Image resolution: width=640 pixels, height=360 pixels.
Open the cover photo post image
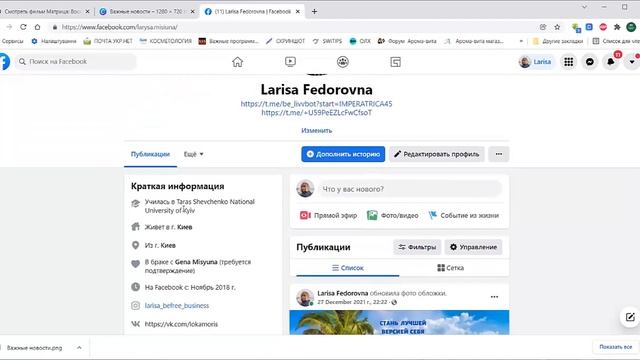pos(399,322)
